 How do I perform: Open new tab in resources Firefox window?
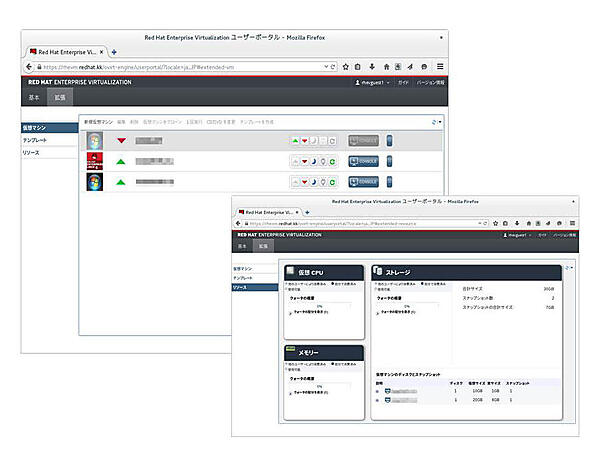click(307, 212)
